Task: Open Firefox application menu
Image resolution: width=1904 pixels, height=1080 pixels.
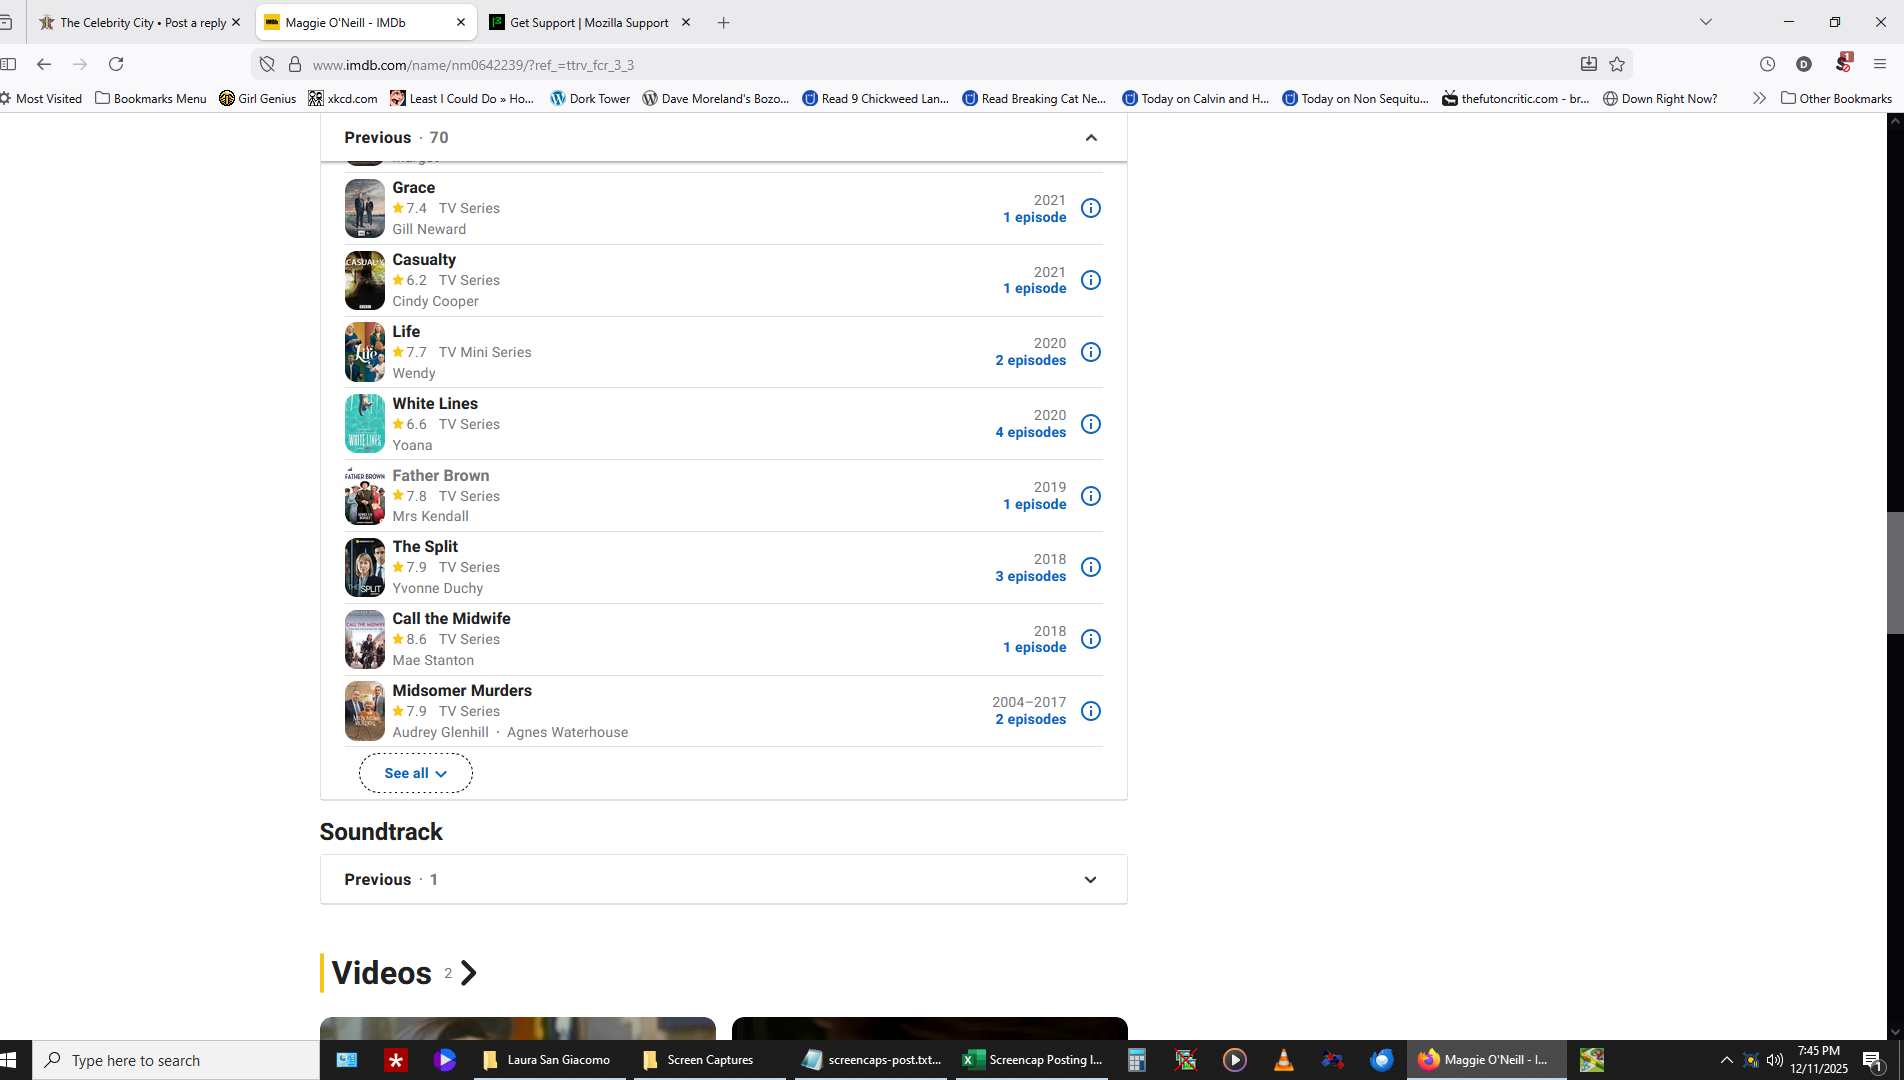Action: click(x=1880, y=64)
